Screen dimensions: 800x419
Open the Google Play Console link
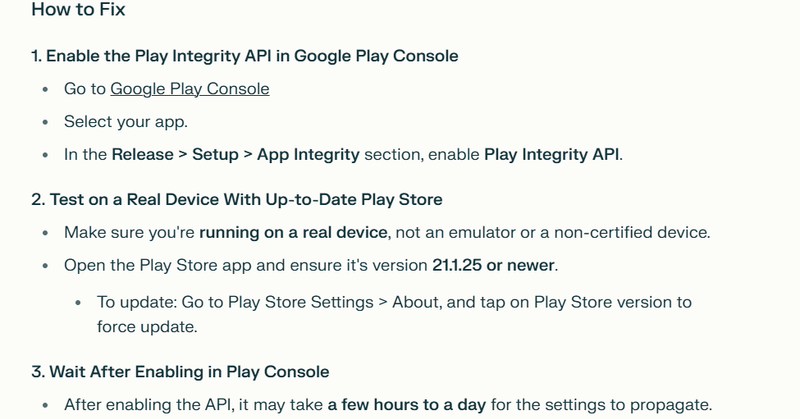(190, 89)
